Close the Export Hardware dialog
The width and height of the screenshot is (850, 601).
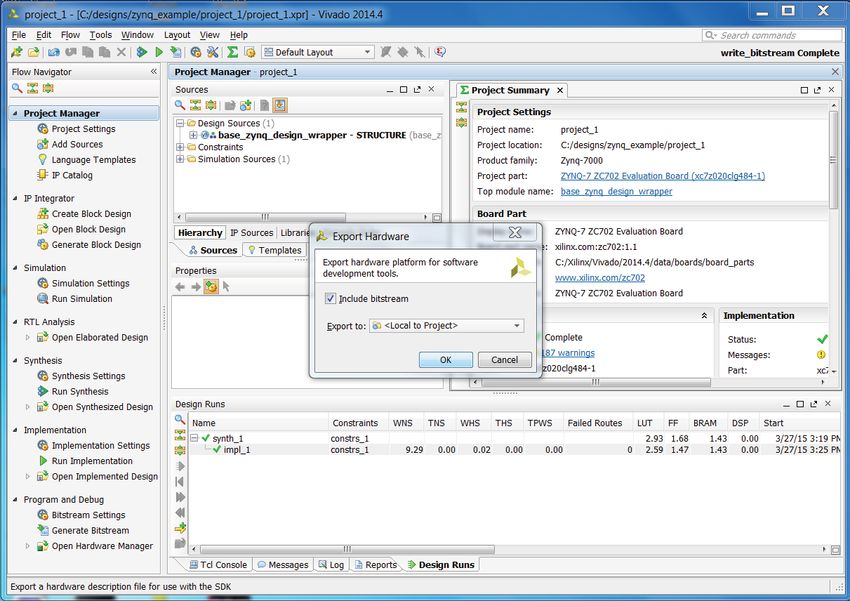click(515, 233)
